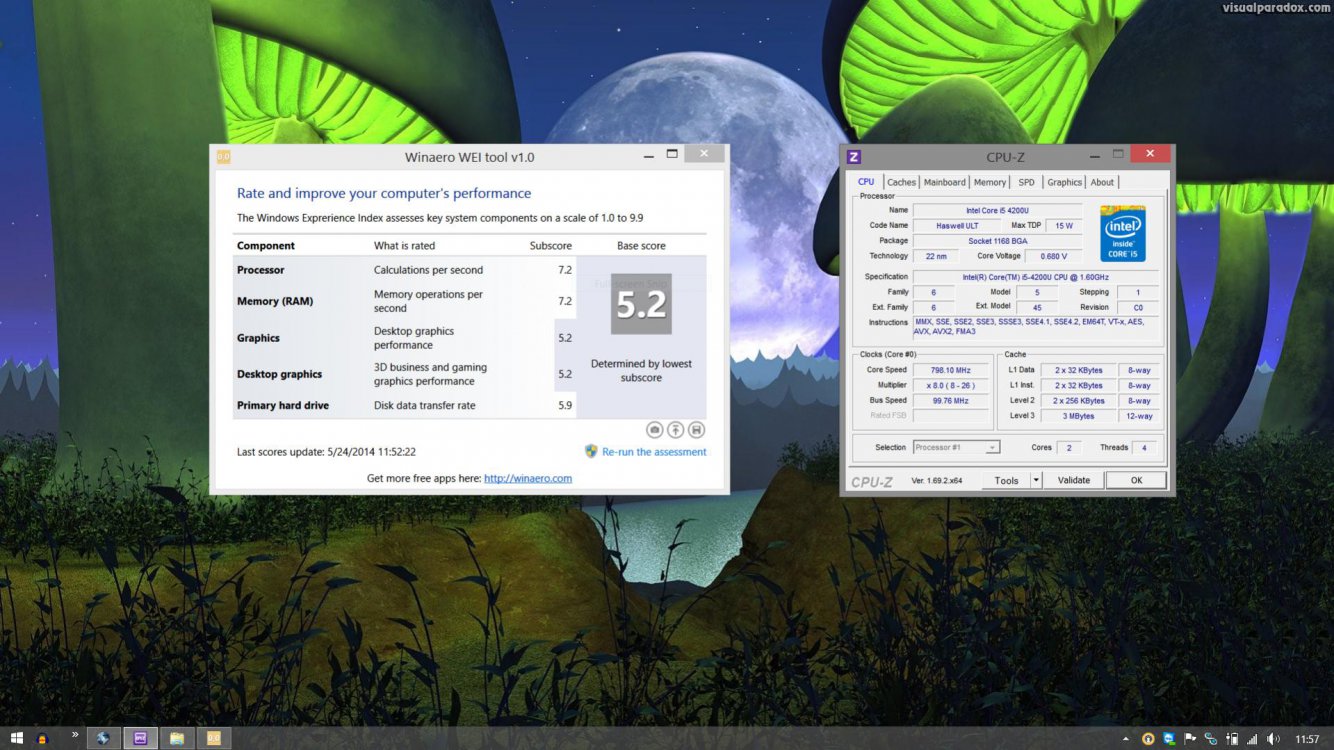The image size is (1334, 750).
Task: Open the http://winaero.com link
Action: point(528,478)
